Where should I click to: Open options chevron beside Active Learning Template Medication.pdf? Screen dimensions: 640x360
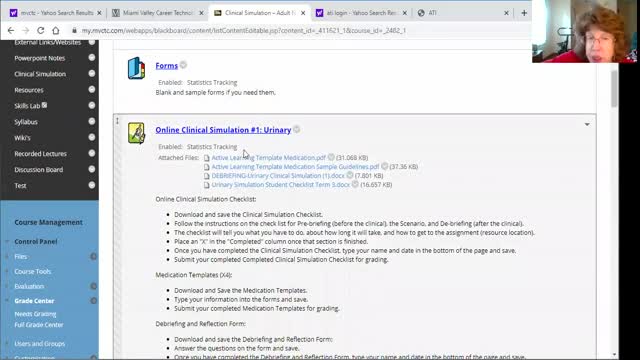(331, 157)
